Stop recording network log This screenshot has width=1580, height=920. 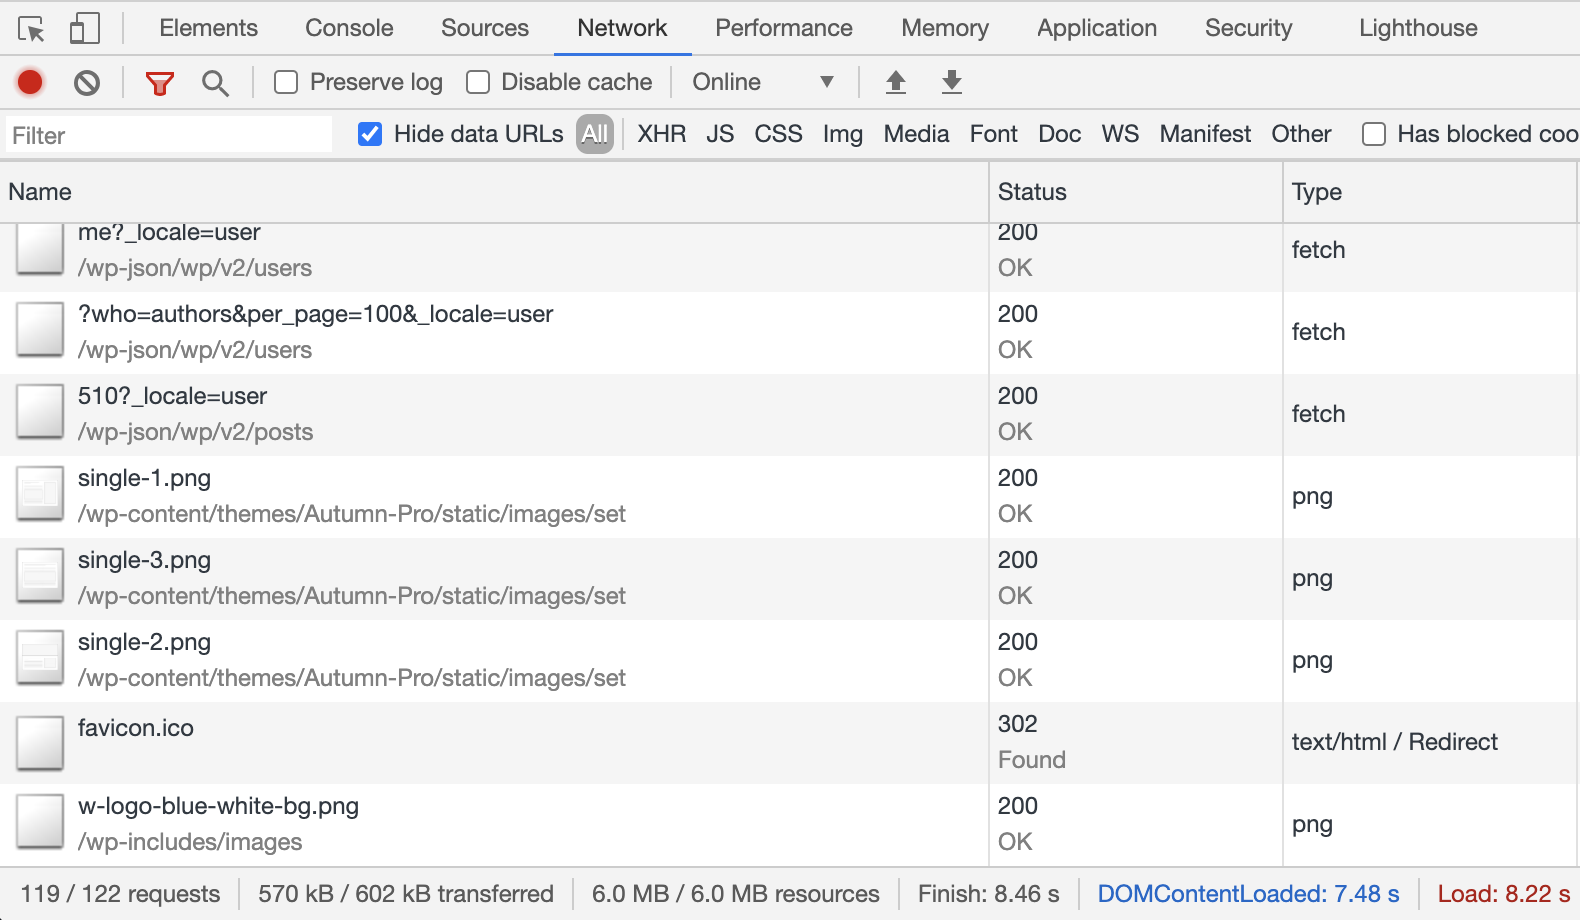click(30, 82)
